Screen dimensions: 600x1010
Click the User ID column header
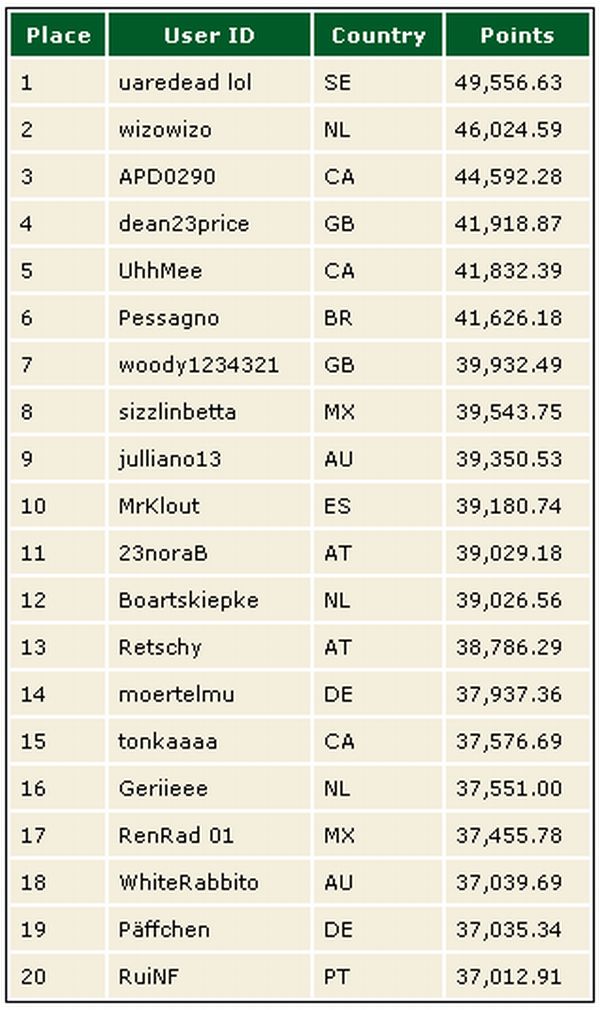click(209, 35)
